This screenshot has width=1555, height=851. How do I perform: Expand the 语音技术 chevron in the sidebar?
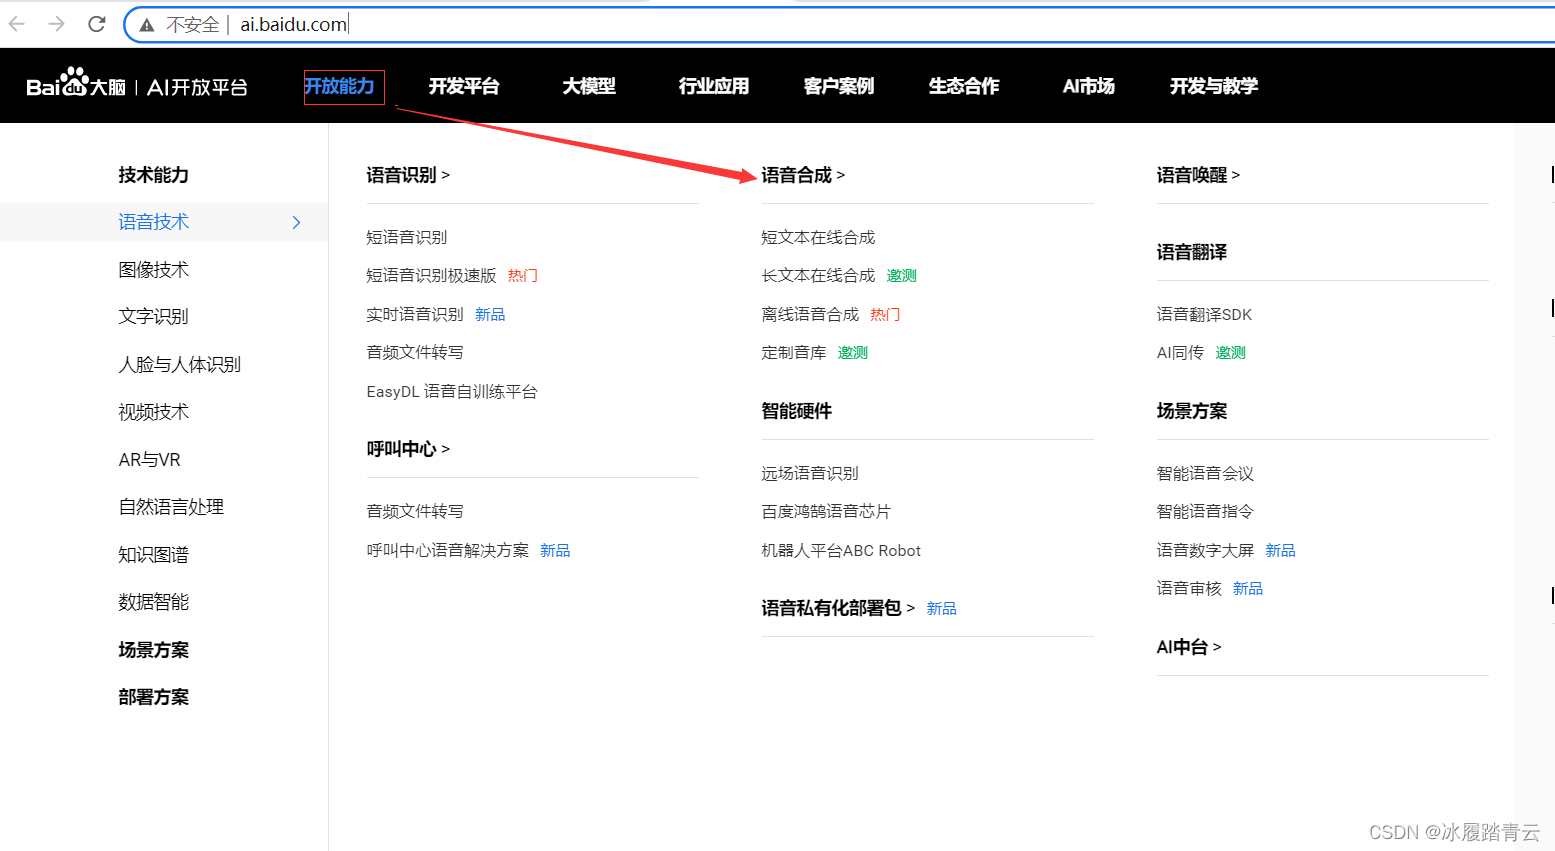point(296,222)
